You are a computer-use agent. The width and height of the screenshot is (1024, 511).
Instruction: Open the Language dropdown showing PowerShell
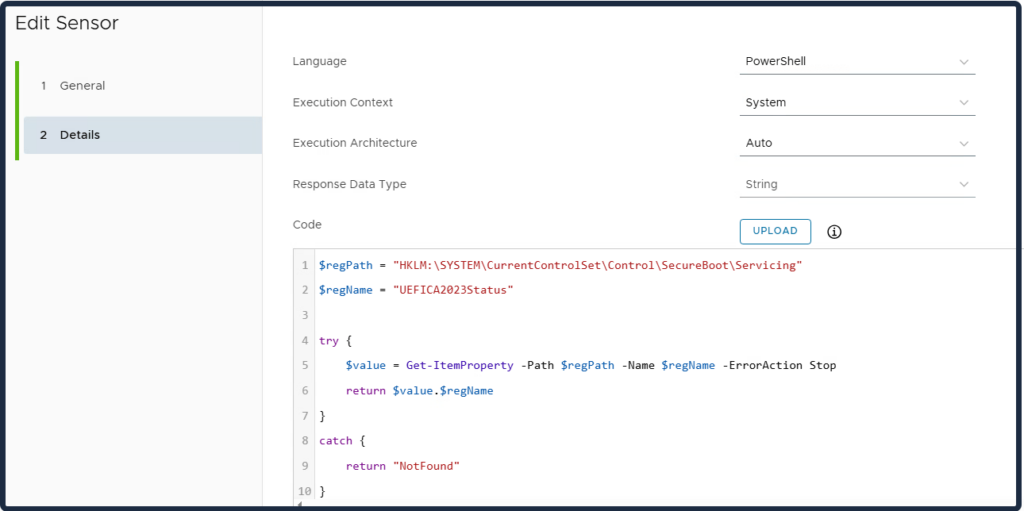click(857, 62)
